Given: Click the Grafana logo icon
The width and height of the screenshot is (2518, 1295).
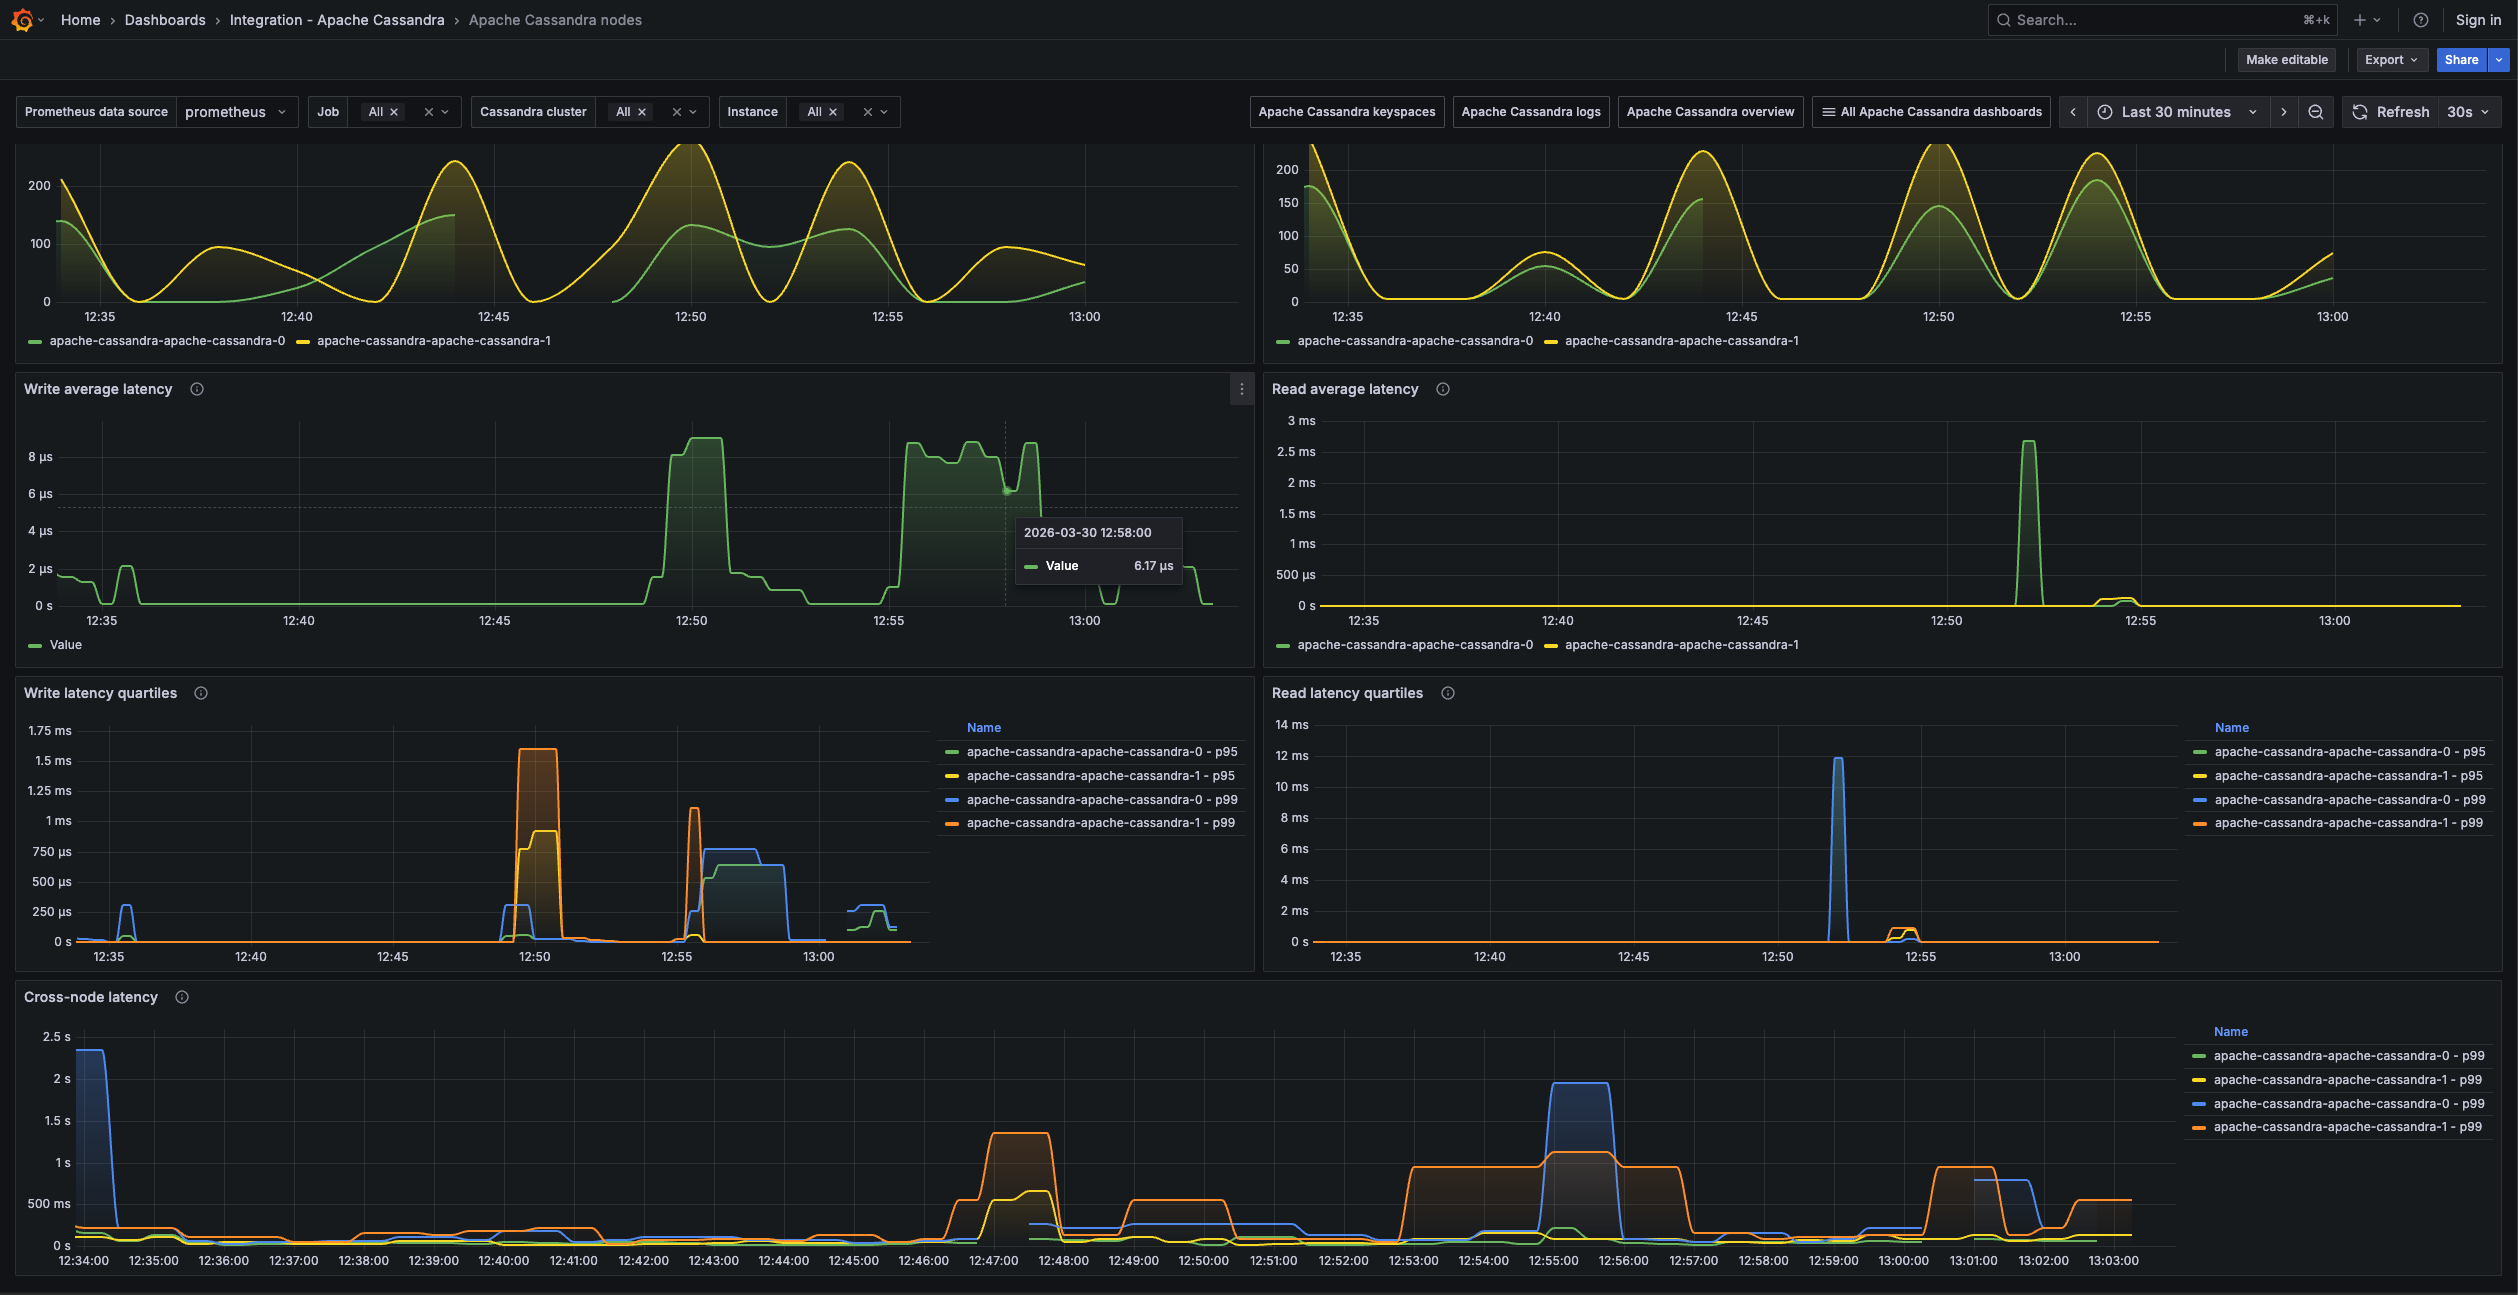Looking at the screenshot, I should click(22, 20).
